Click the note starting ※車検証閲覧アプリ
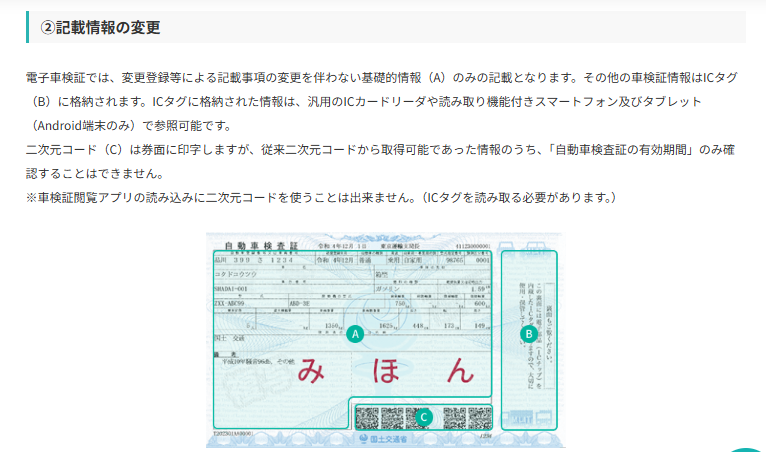The height and width of the screenshot is (452, 766). coord(320,197)
